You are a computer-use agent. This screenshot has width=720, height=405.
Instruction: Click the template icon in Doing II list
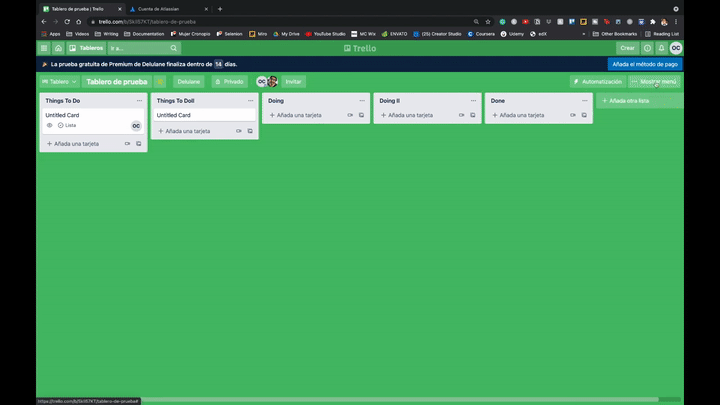click(472, 115)
